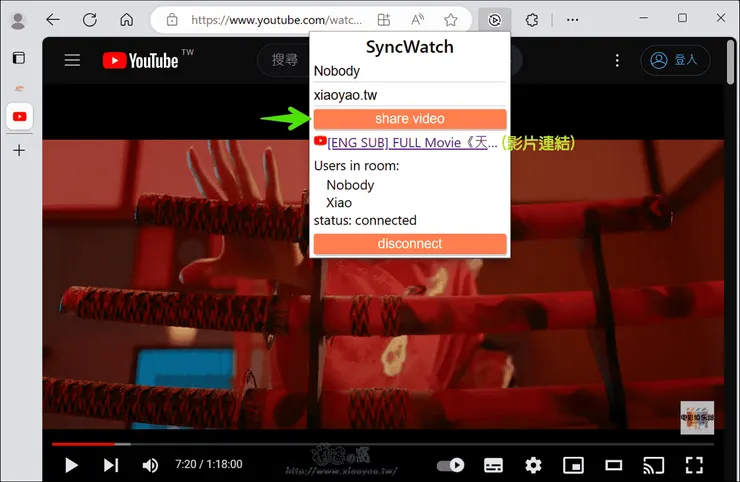Viewport: 740px width, 482px height.
Task: Click the small pinned tab icon above YouTube tab
Action: click(19, 88)
